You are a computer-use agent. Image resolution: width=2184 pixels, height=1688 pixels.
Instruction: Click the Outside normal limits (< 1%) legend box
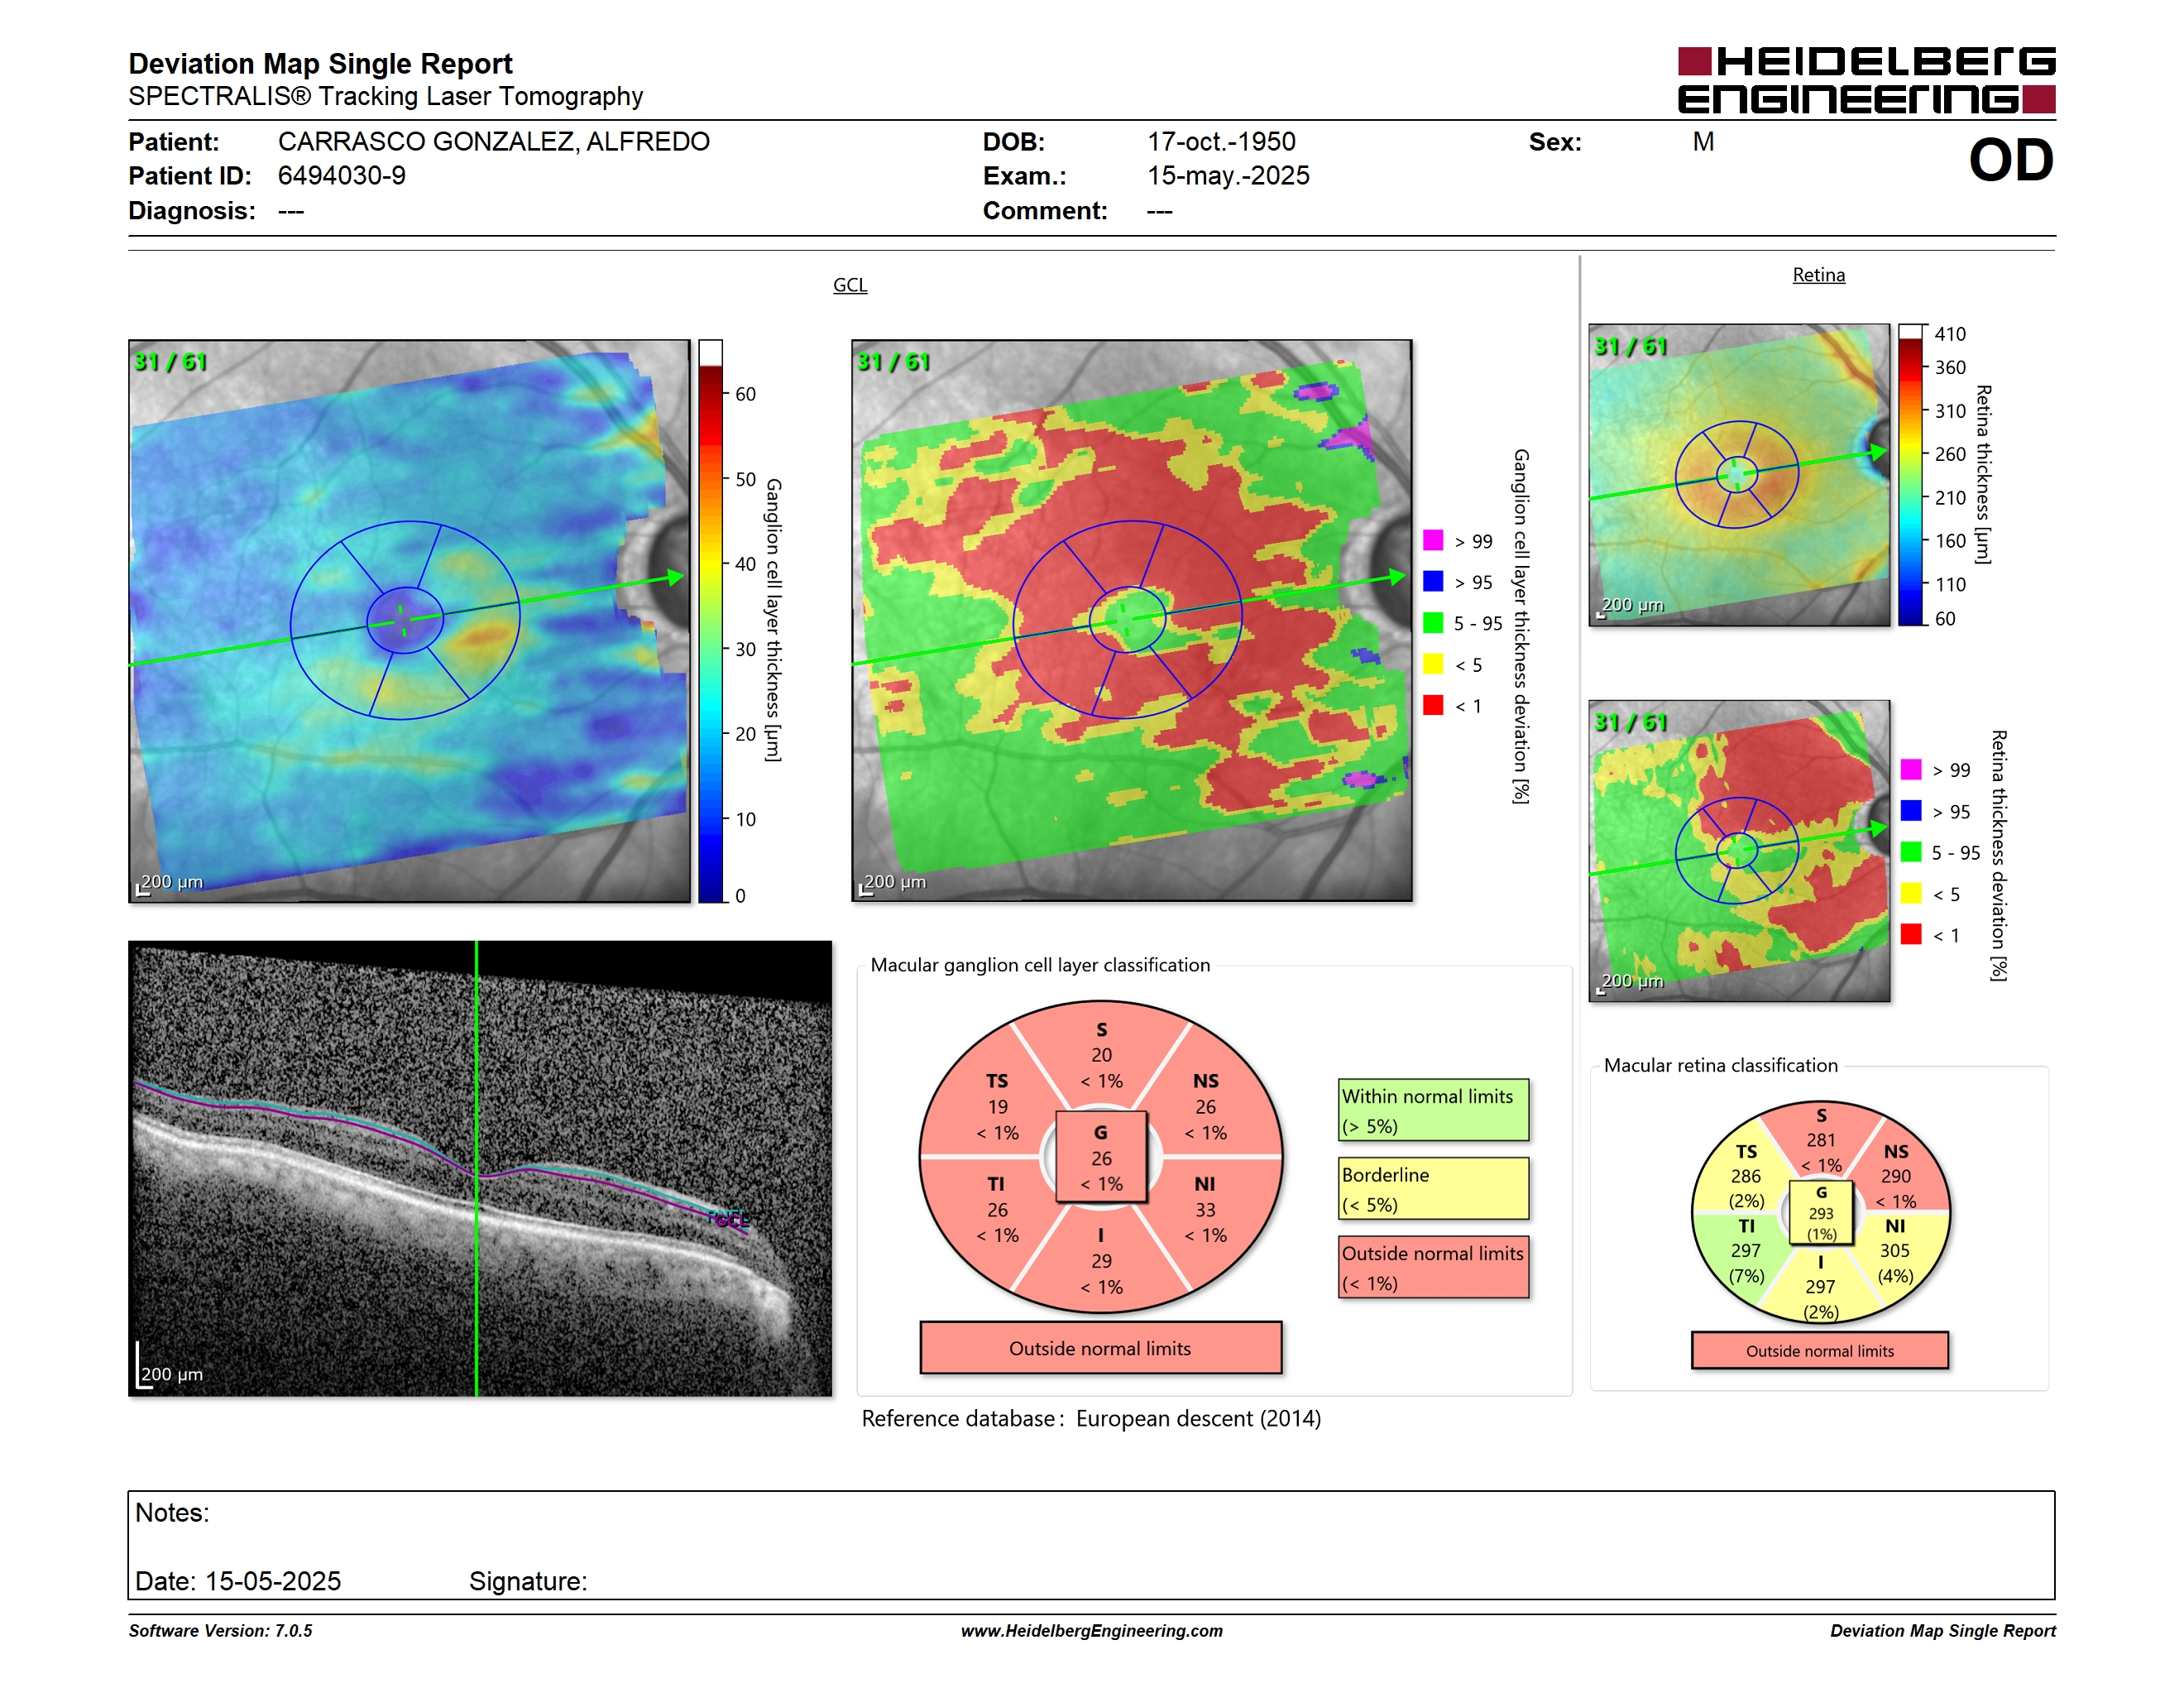coord(1433,1267)
